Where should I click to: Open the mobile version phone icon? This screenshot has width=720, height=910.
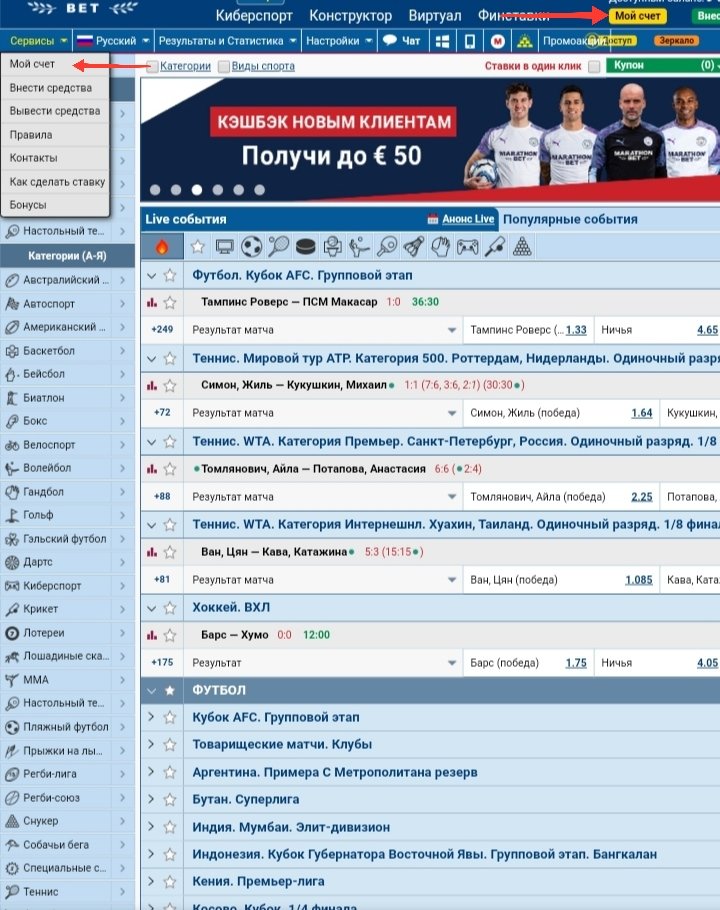click(x=470, y=41)
